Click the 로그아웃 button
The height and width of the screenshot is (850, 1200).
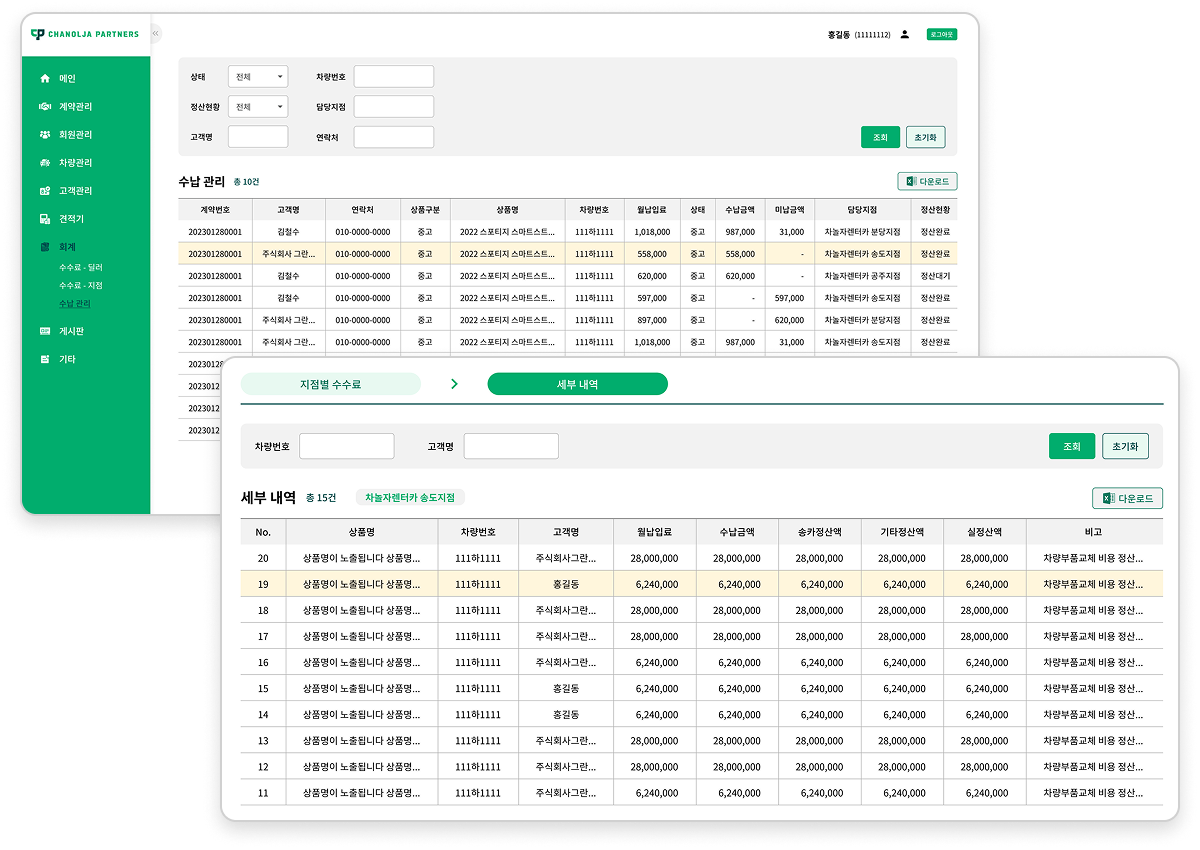click(942, 34)
